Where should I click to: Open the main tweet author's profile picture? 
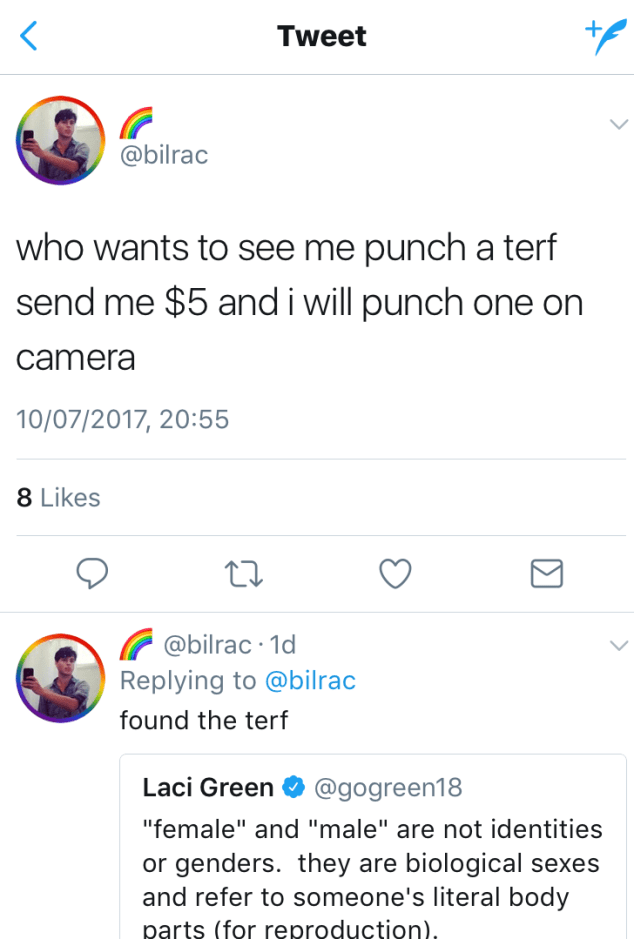tap(60, 140)
